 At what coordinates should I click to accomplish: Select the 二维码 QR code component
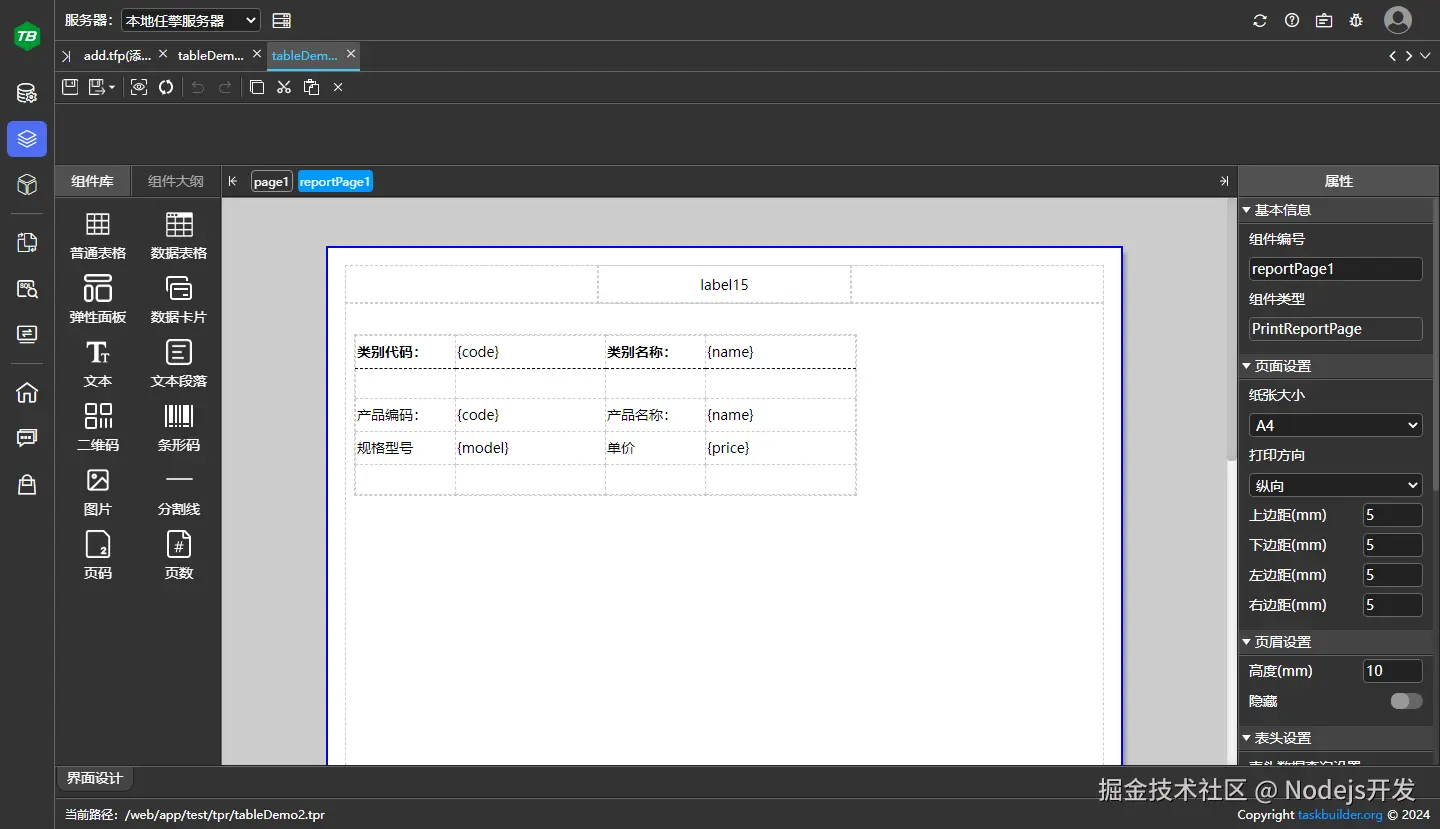pos(98,428)
